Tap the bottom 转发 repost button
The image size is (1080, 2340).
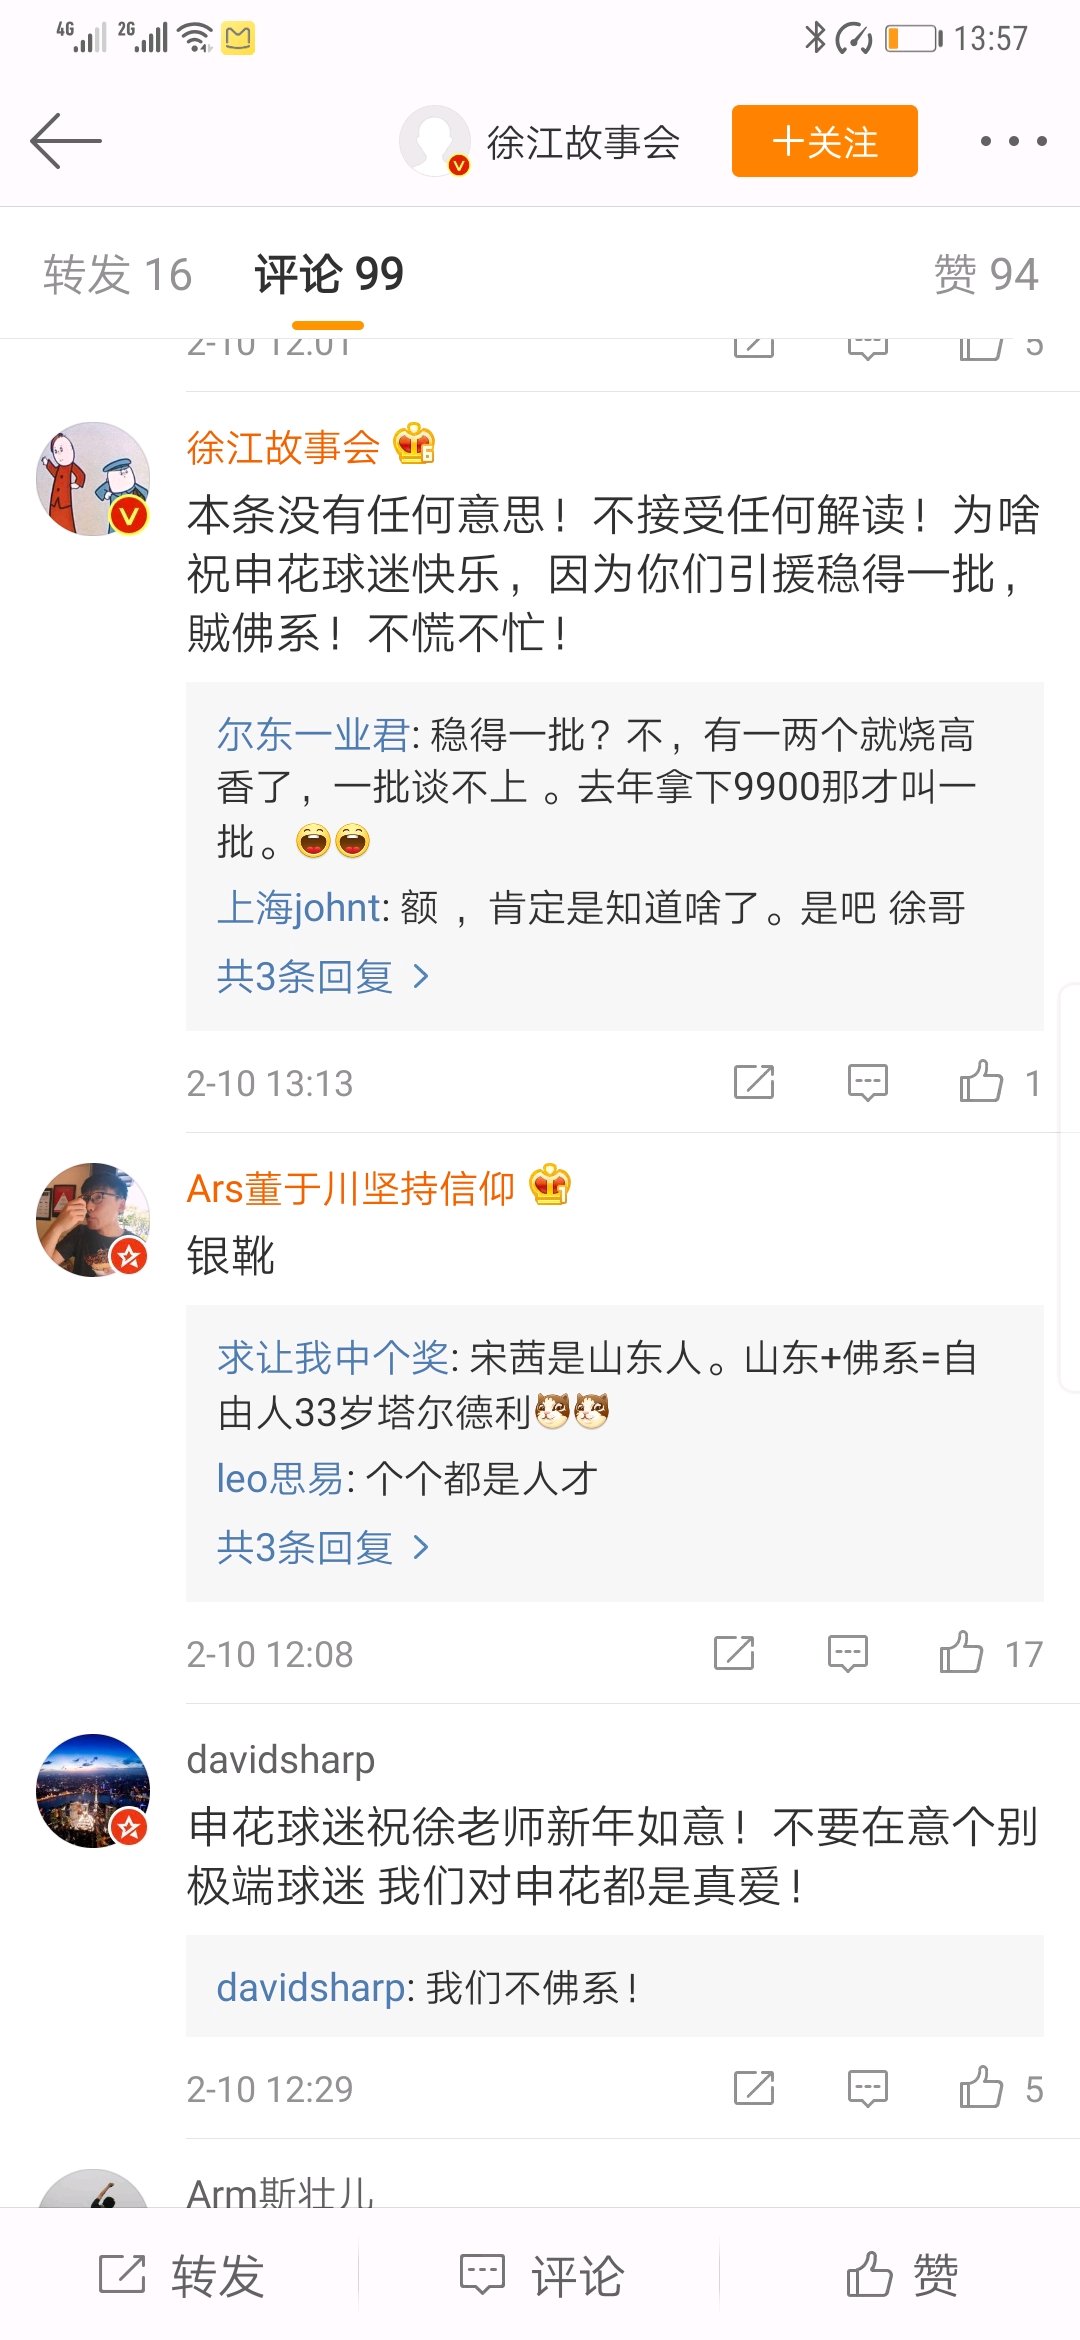pos(180,2276)
